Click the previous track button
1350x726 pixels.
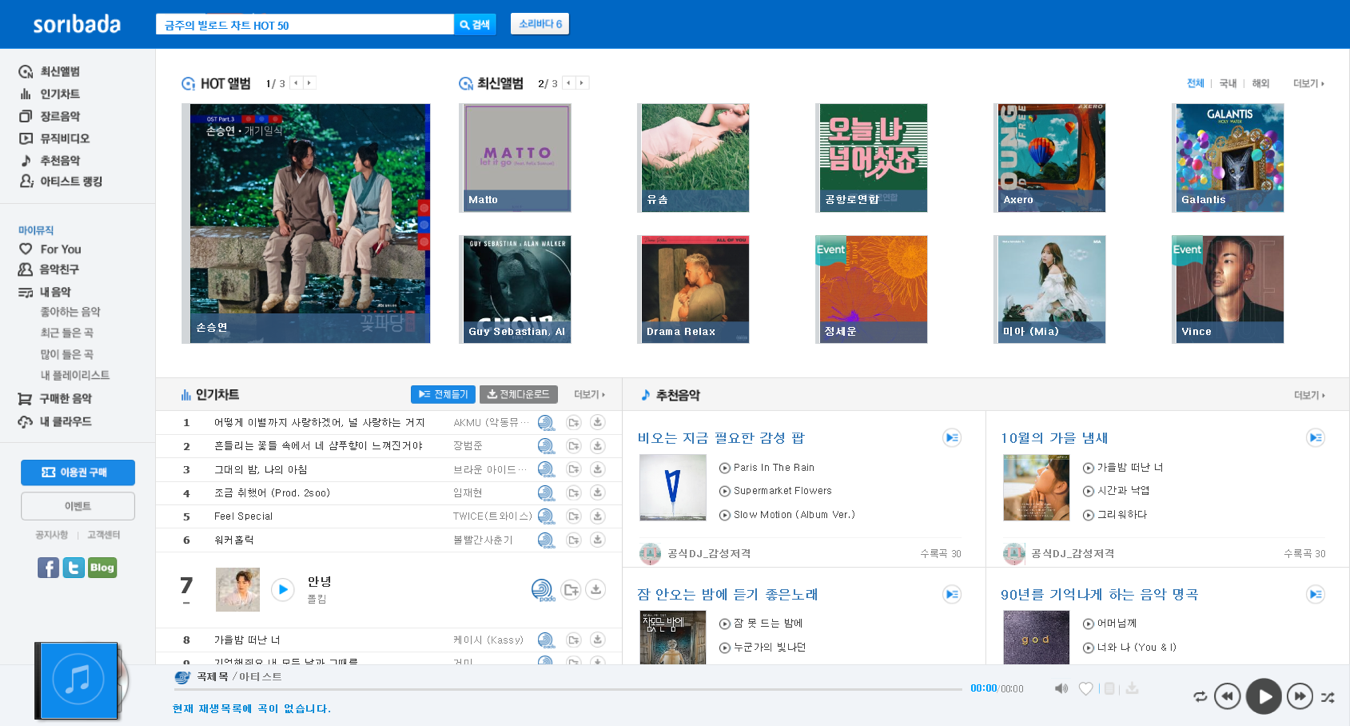1227,696
